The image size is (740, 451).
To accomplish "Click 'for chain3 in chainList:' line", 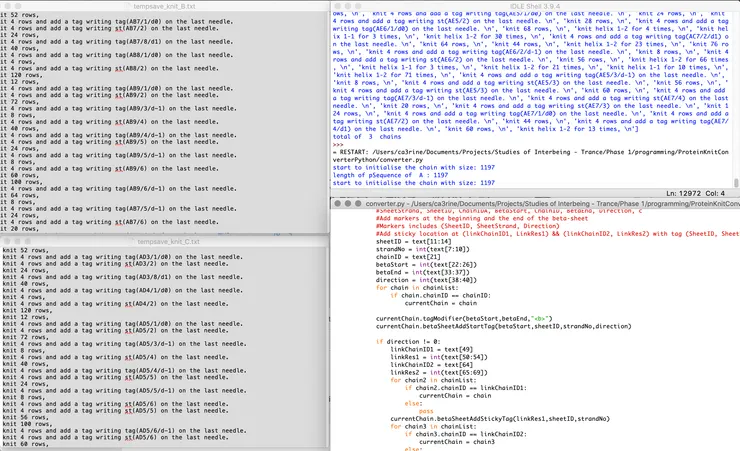I will click(433, 426).
